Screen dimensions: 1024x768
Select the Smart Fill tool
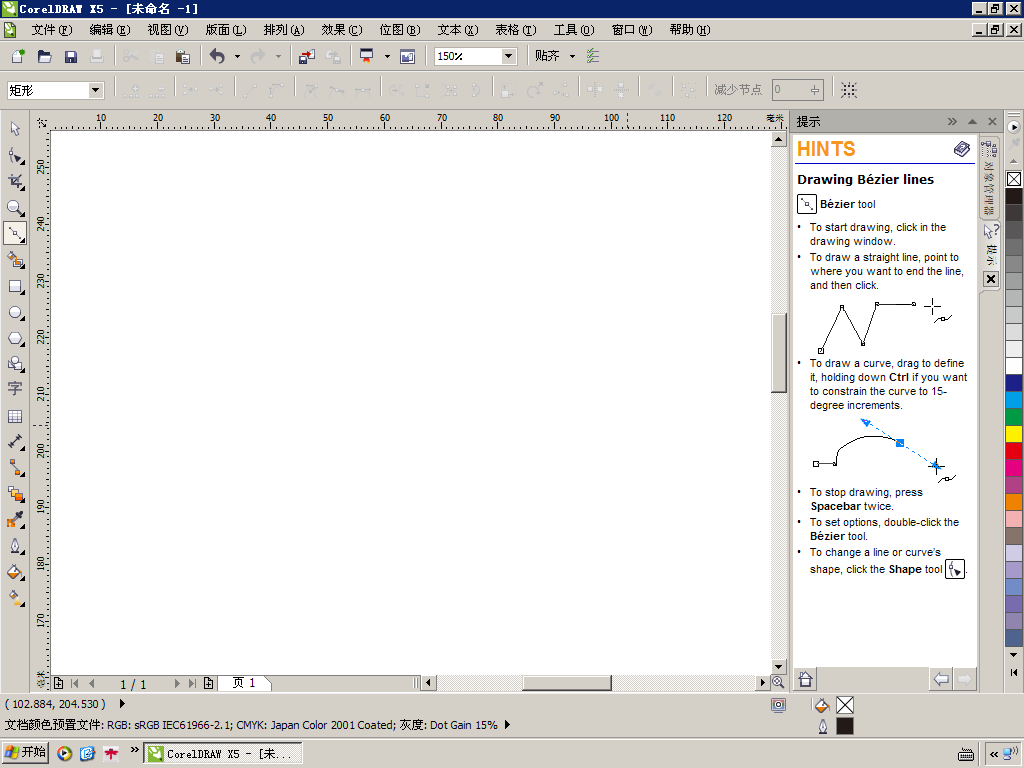15,260
